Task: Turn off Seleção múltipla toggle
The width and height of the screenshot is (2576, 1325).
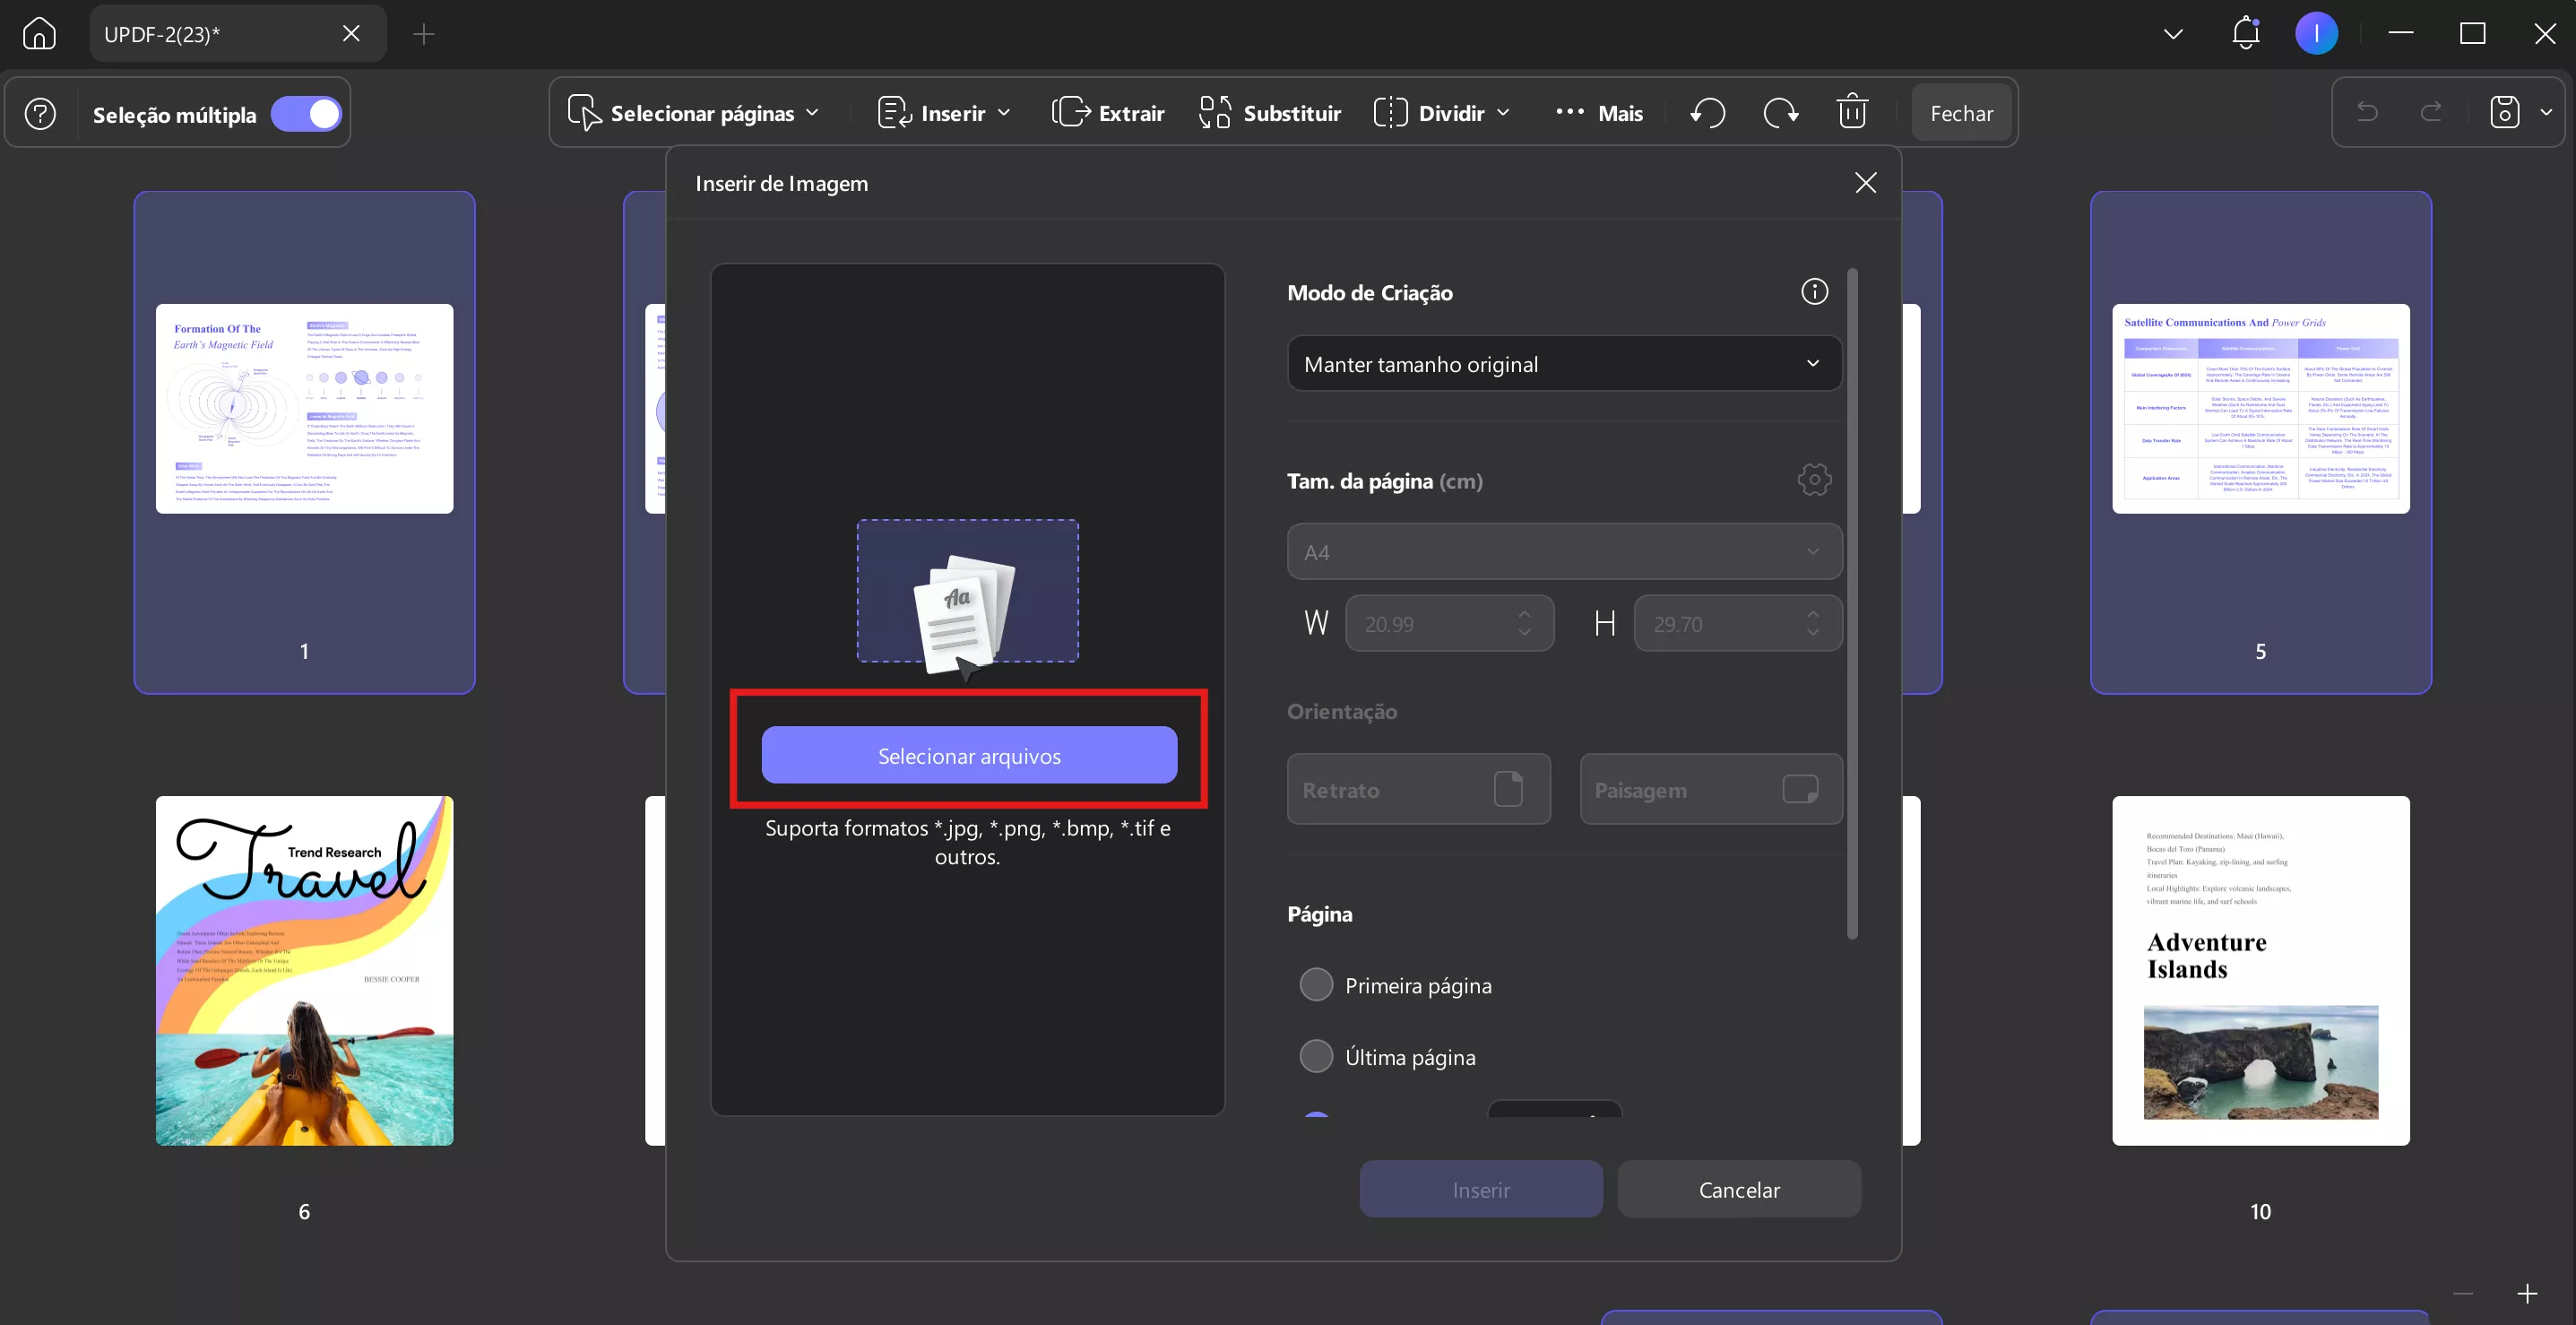Action: [306, 114]
